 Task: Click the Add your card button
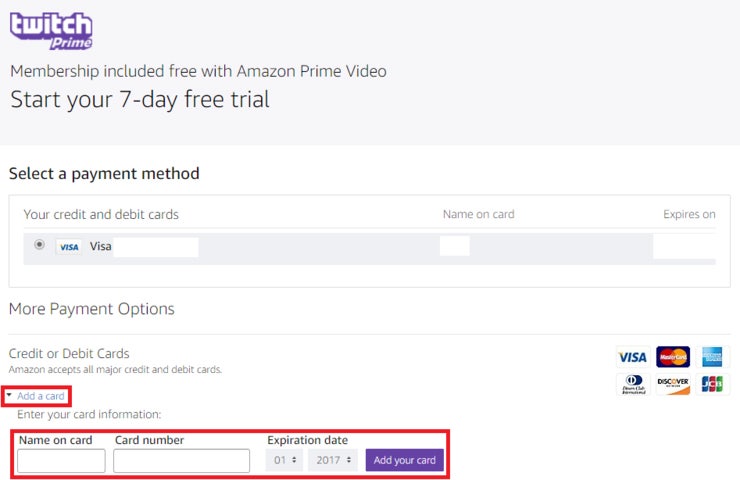(404, 460)
